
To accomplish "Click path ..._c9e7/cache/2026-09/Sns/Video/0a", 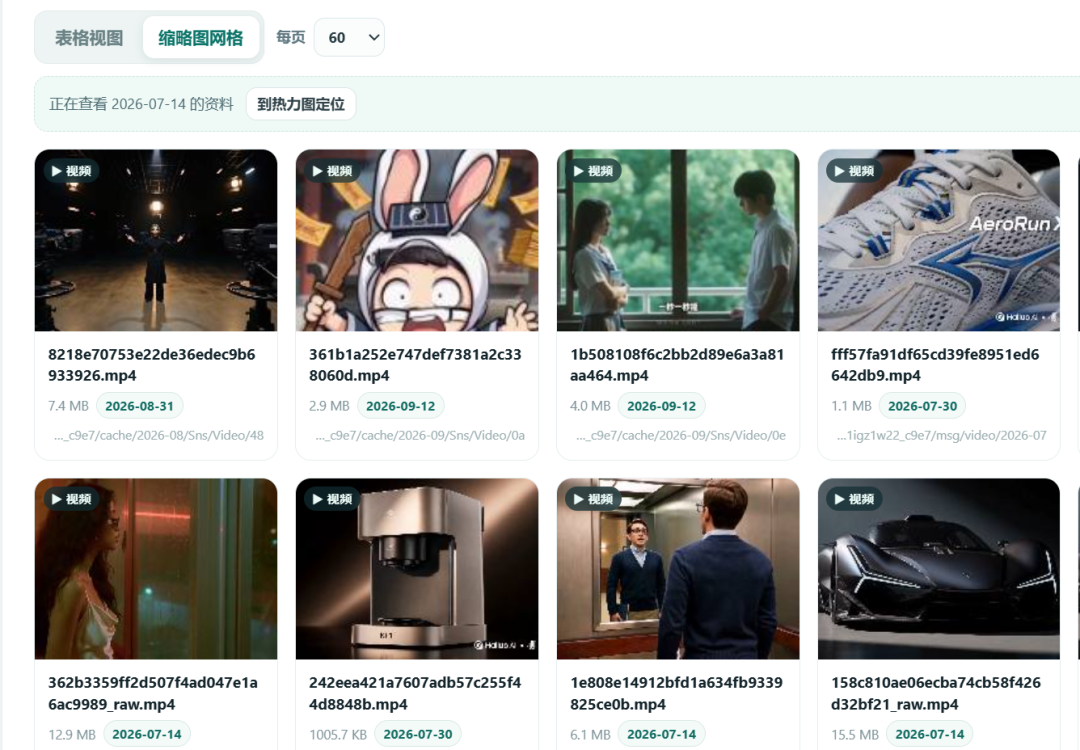I will pyautogui.click(x=419, y=435).
